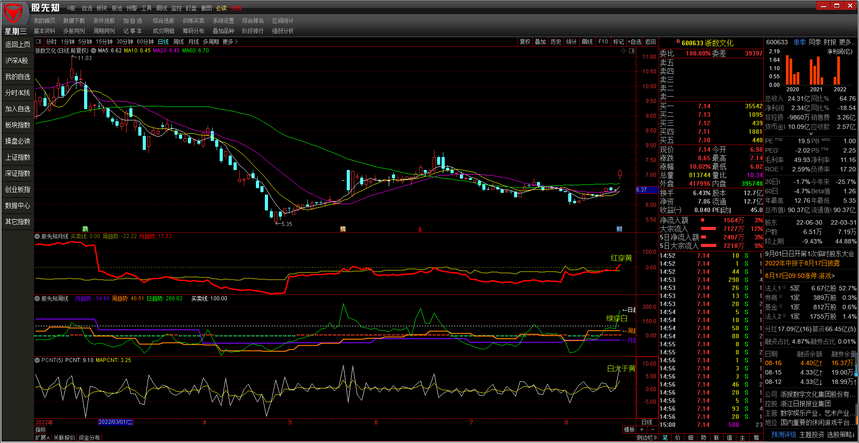Open 筹码分布 chip distribution
859x443 pixels.
click(x=193, y=31)
